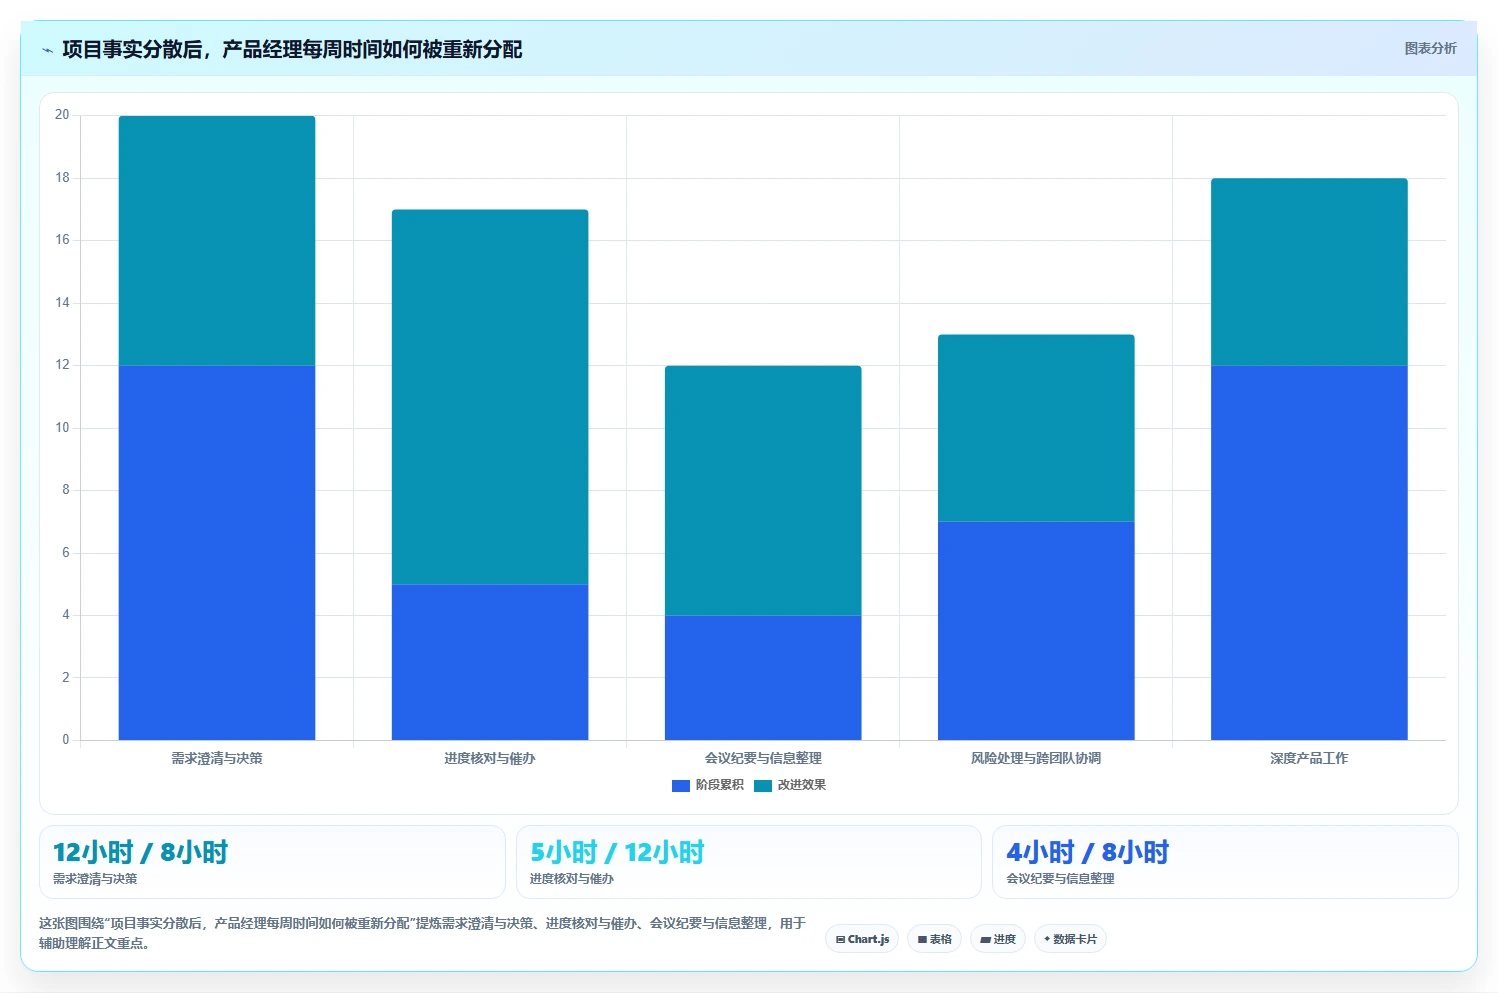Select the teal bar segment for 会议纪要与信息整理
This screenshot has width=1498, height=993.
point(763,490)
